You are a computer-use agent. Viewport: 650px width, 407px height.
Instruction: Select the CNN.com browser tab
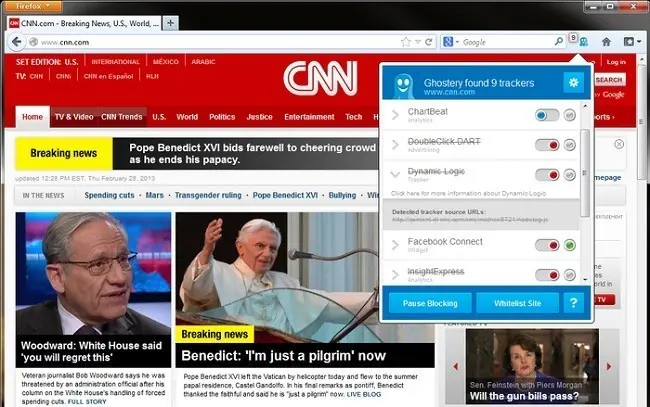[x=84, y=23]
